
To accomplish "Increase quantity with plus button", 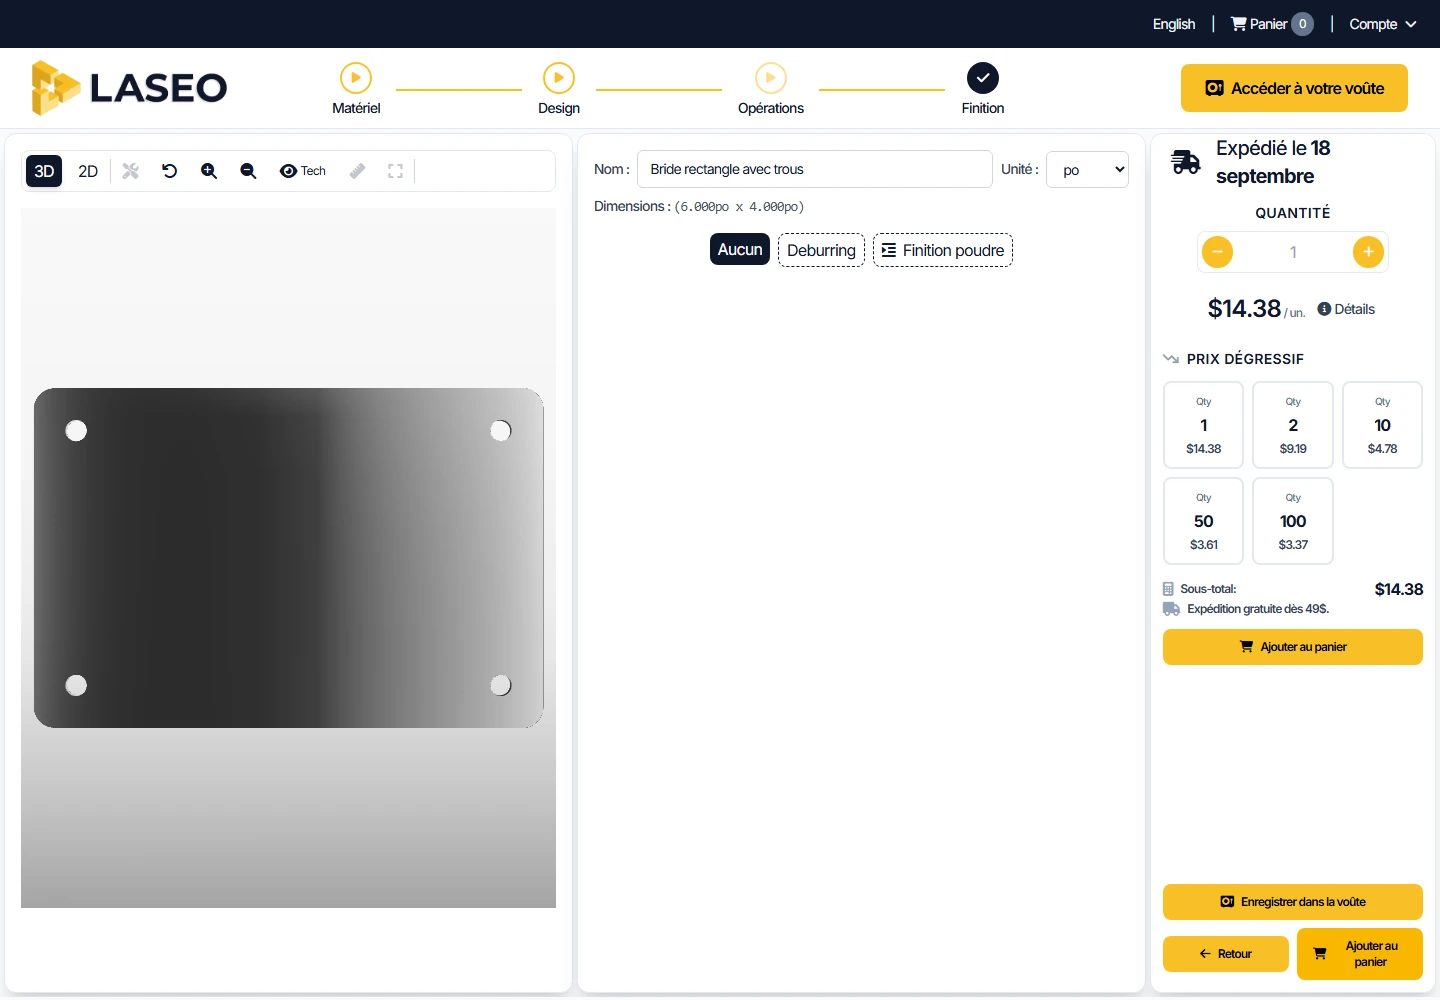I will (x=1368, y=252).
